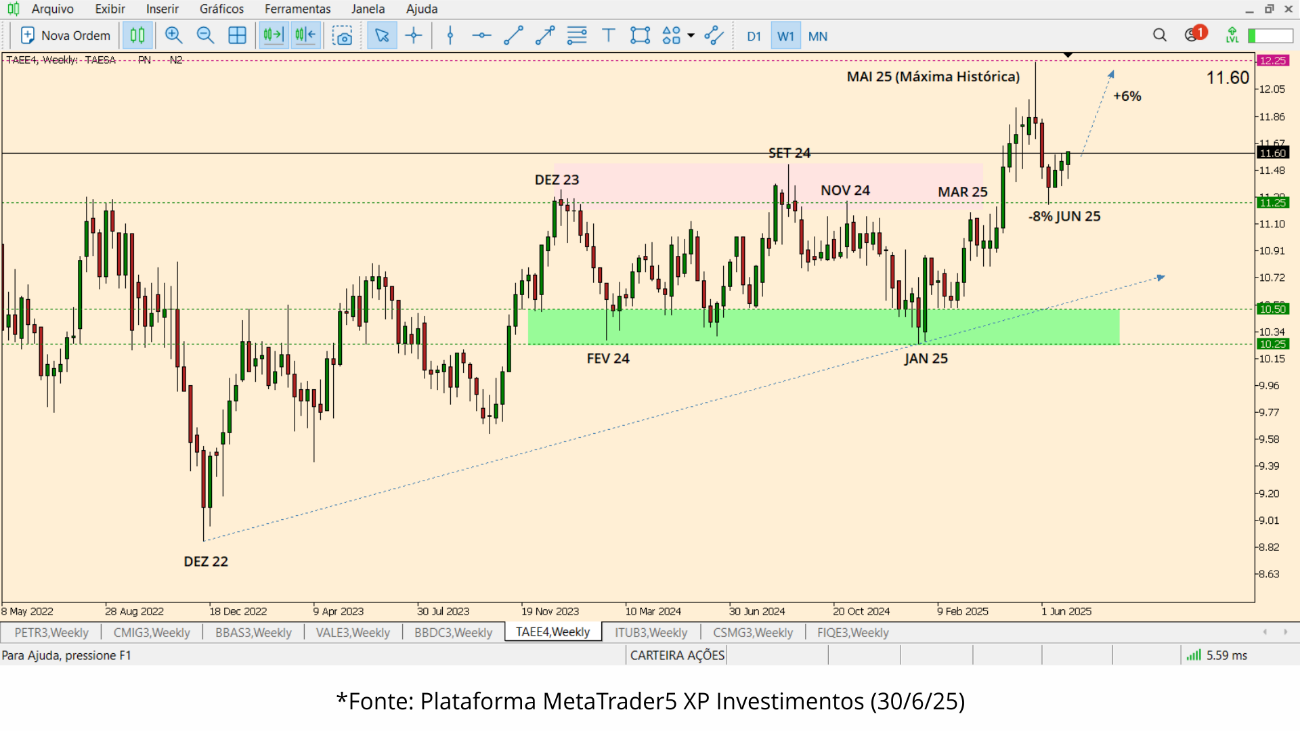The image size is (1300, 731).
Task: Restore the window with the restore button
Action: [x=1269, y=9]
